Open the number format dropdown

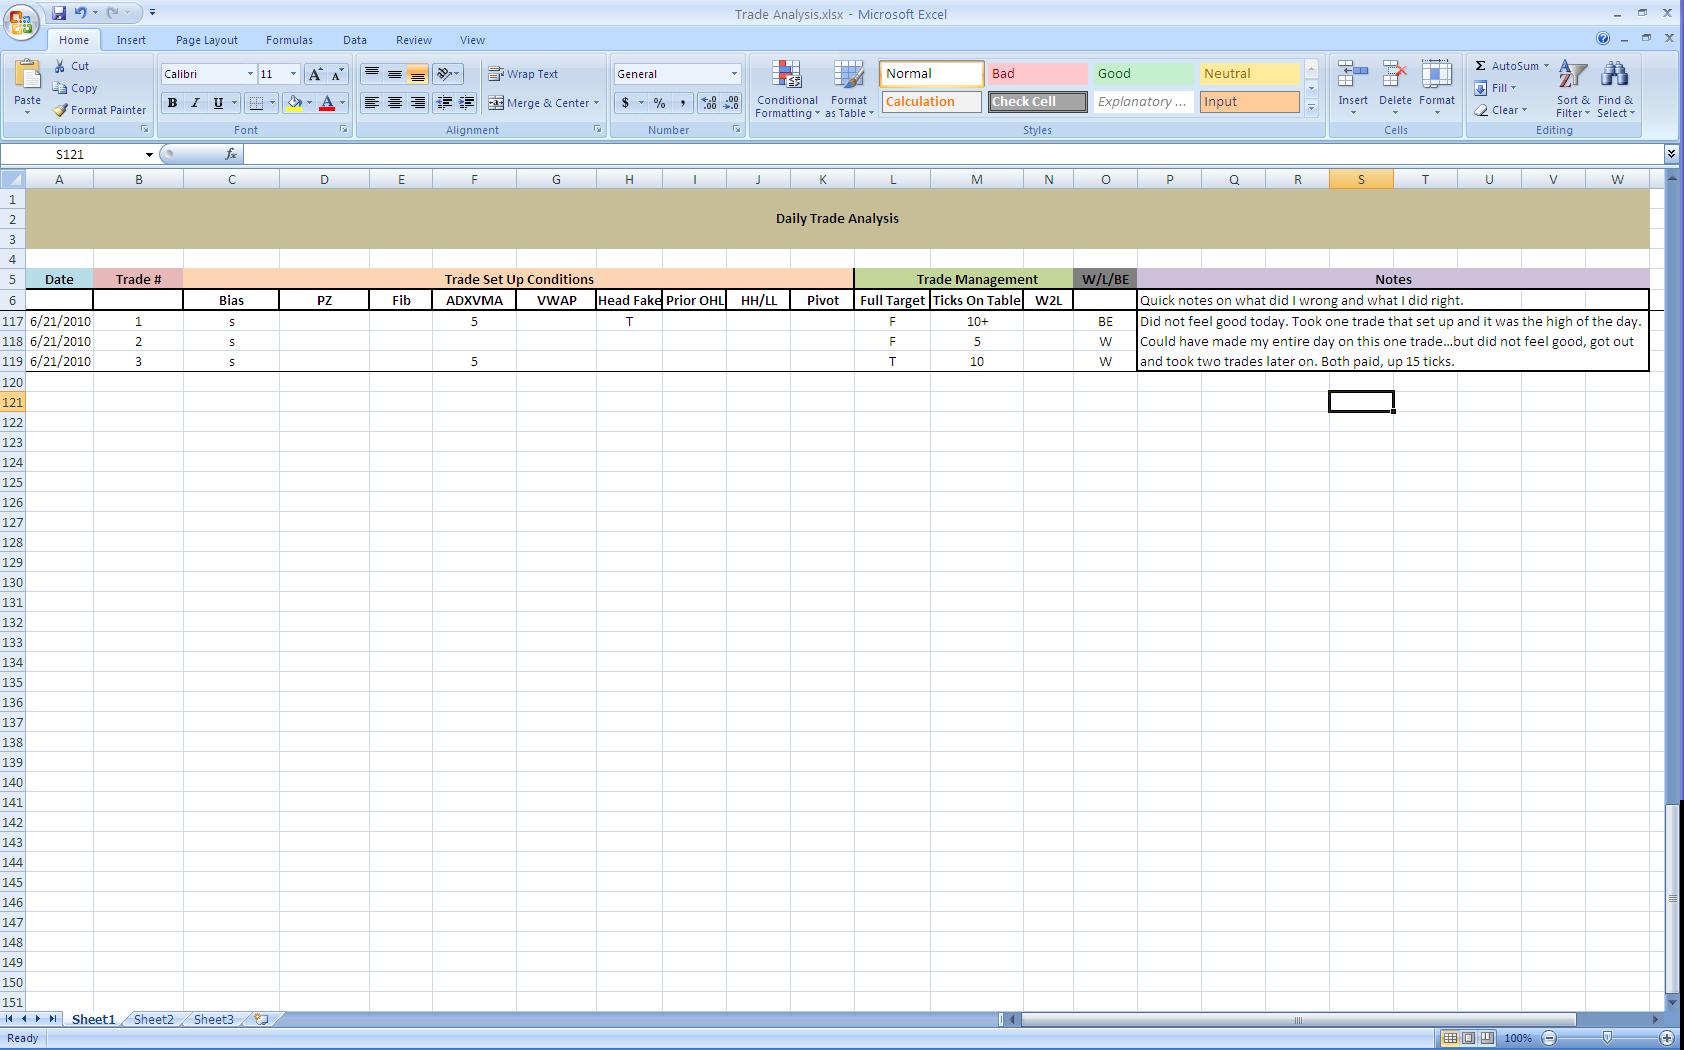734,74
